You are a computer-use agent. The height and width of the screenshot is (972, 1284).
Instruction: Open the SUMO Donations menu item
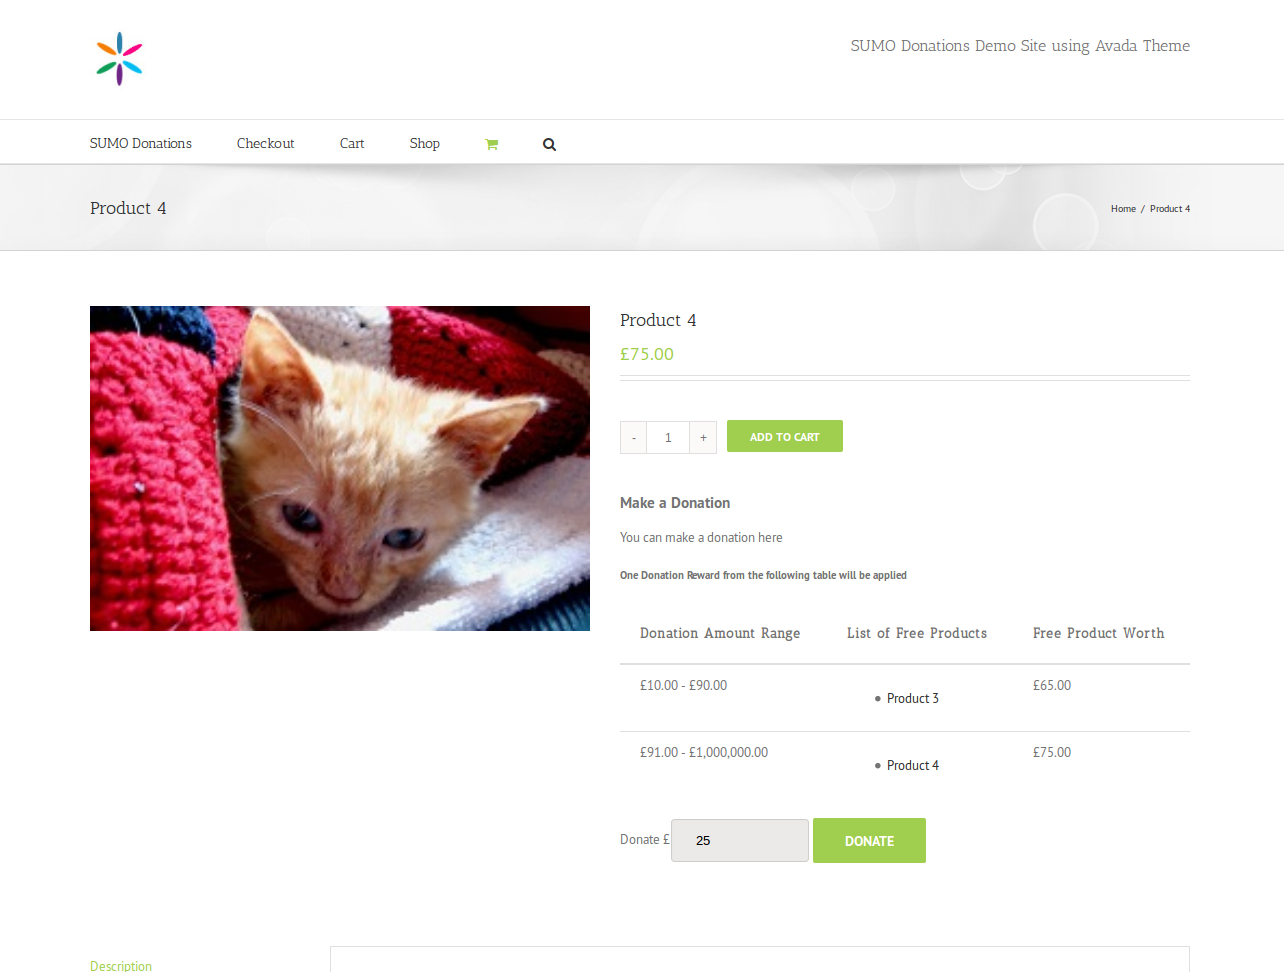coord(141,143)
